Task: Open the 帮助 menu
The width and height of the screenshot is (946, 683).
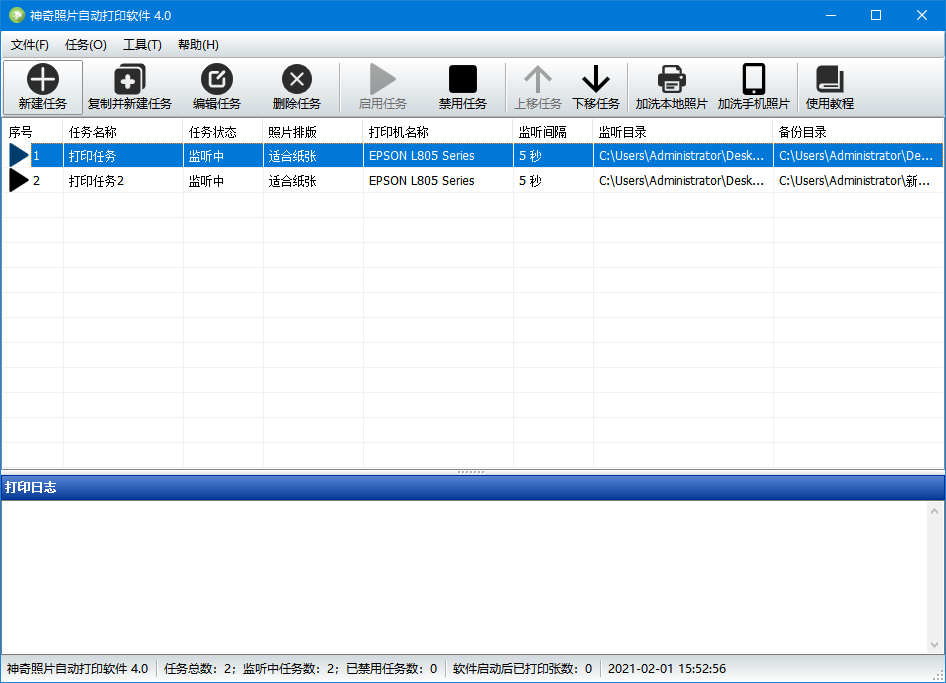Action: (x=197, y=44)
